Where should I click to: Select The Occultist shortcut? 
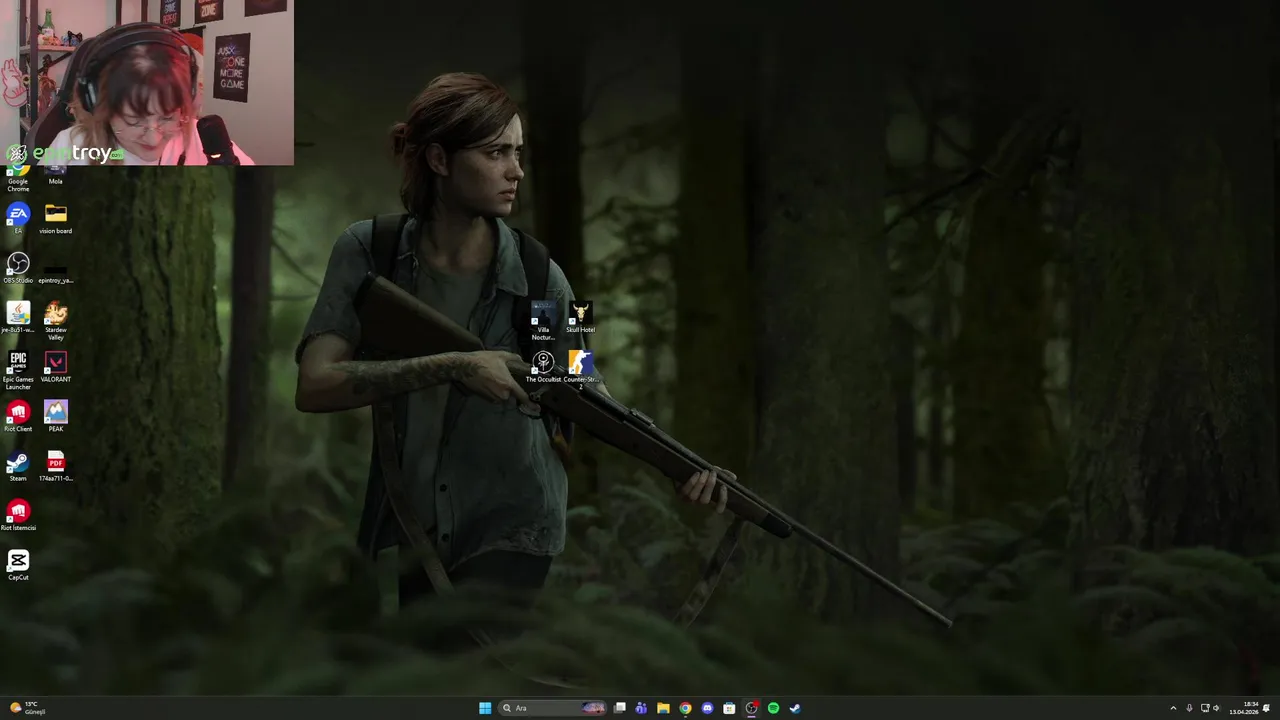coord(543,367)
